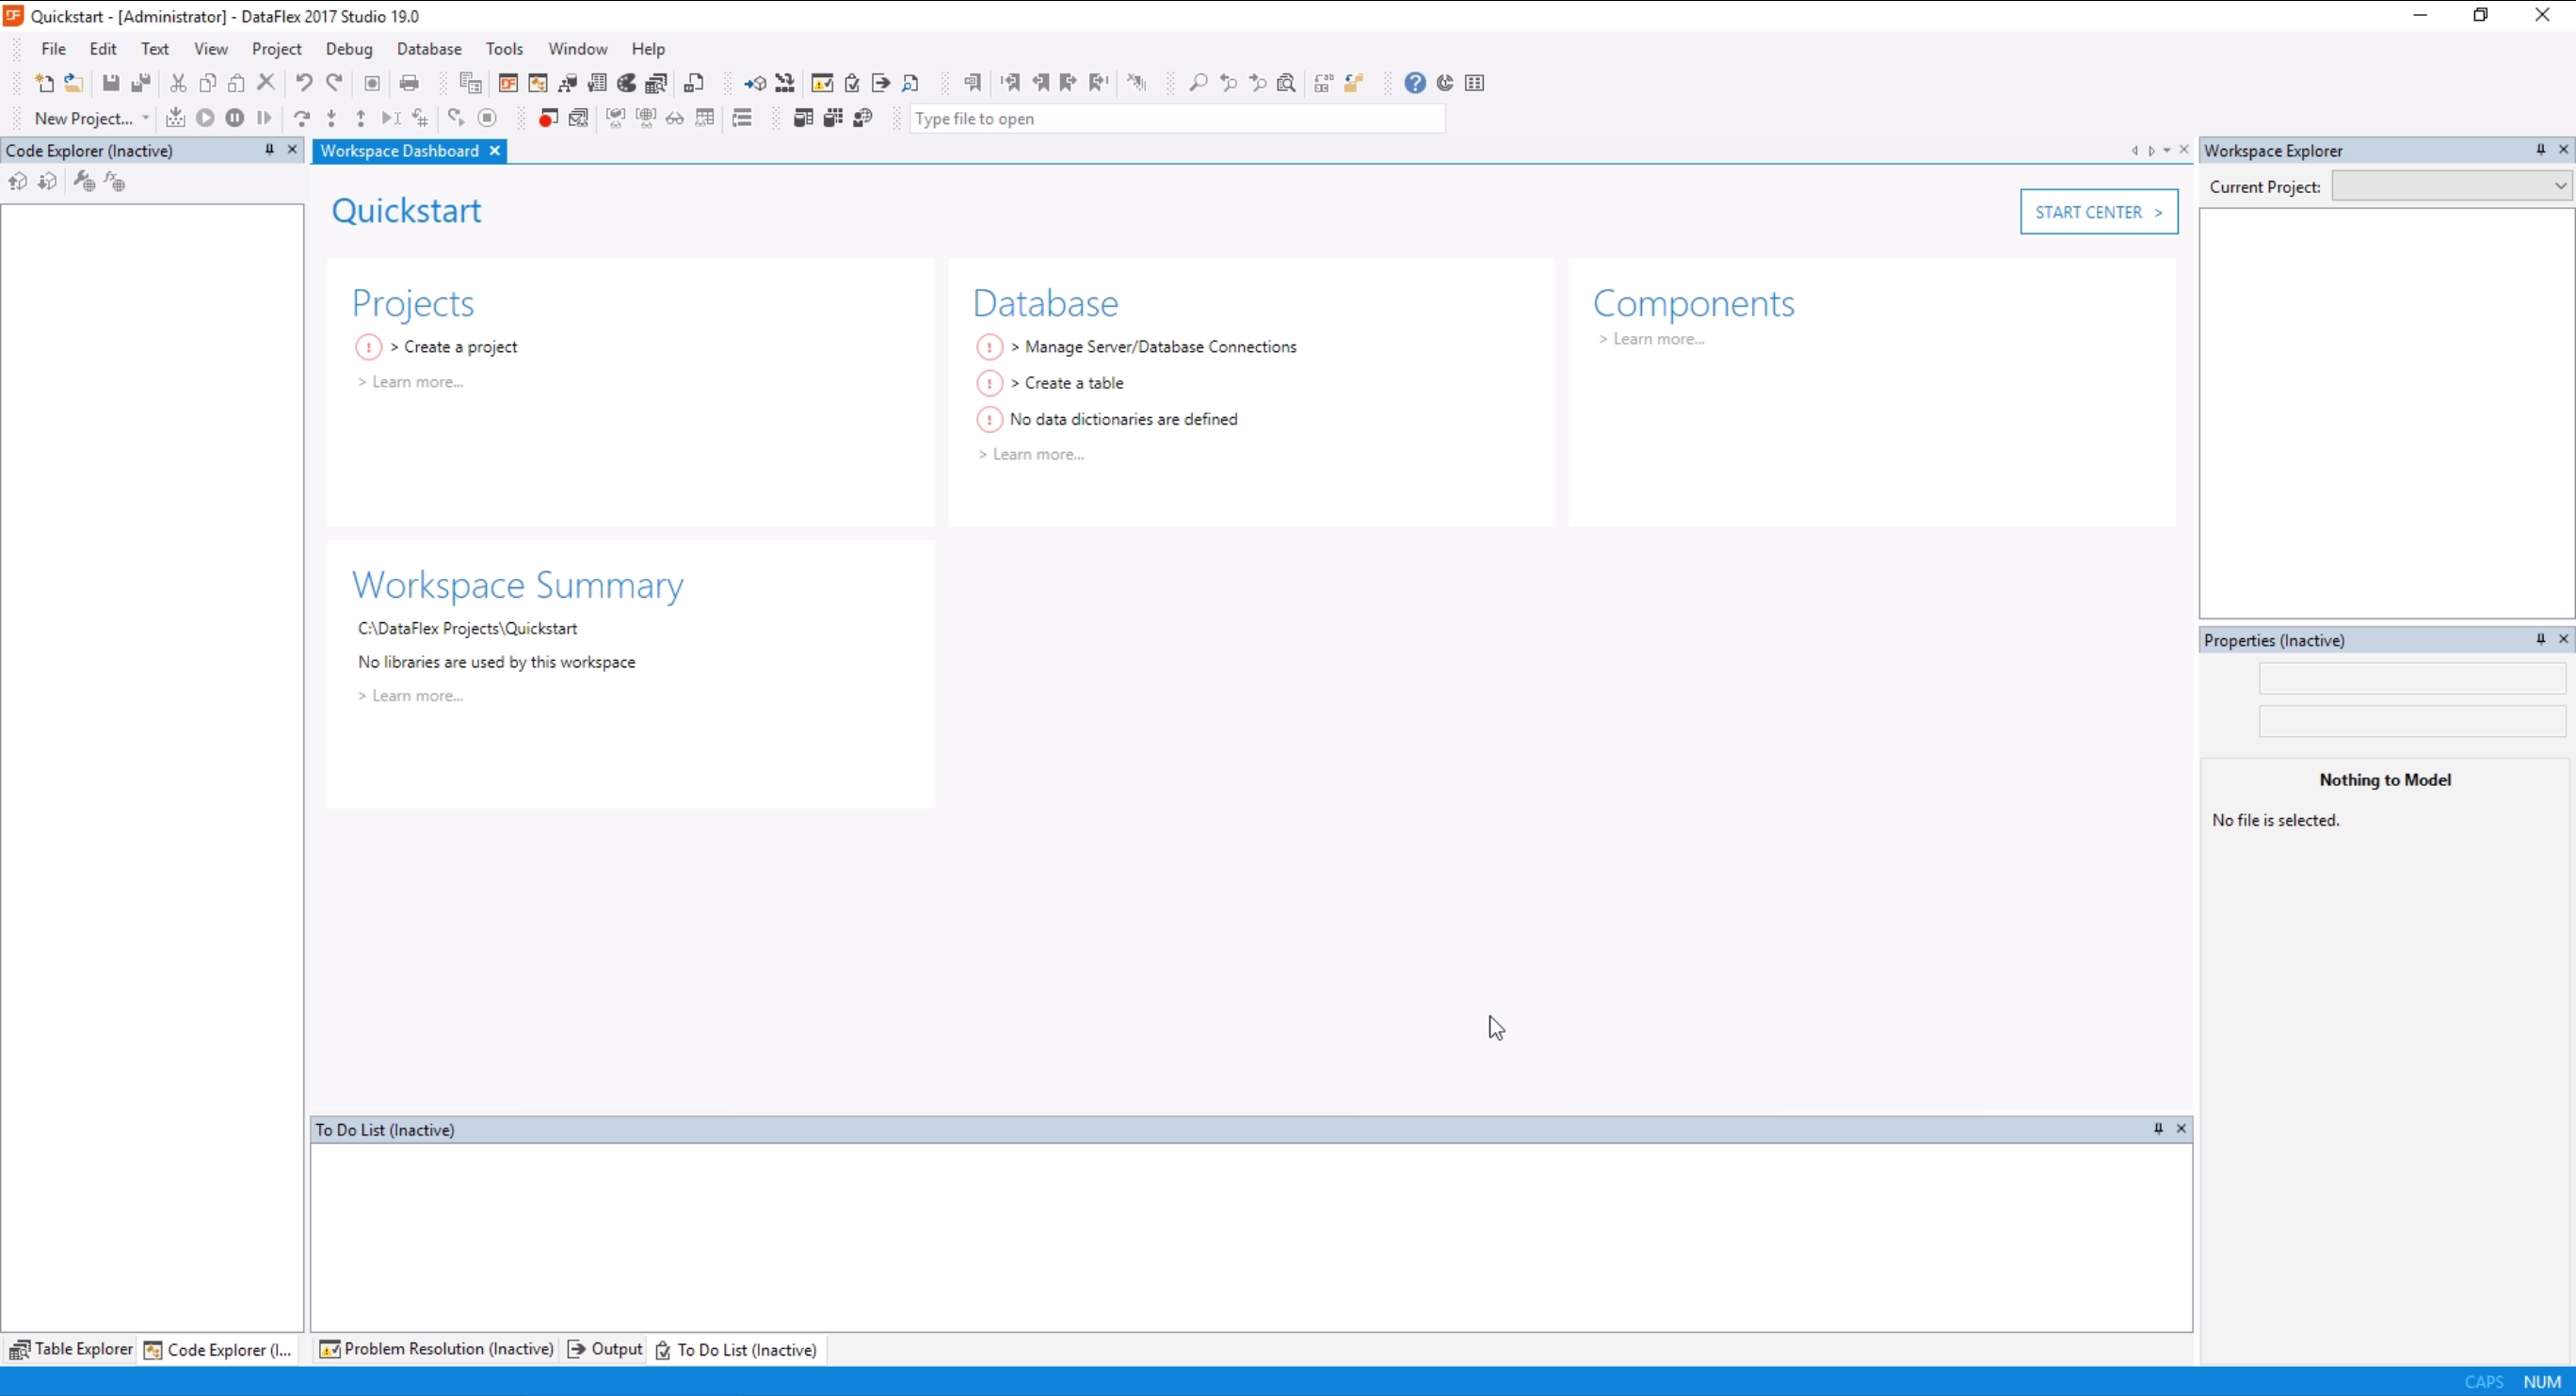Click the Type file to open field
The height and width of the screenshot is (1396, 2576).
1176,119
